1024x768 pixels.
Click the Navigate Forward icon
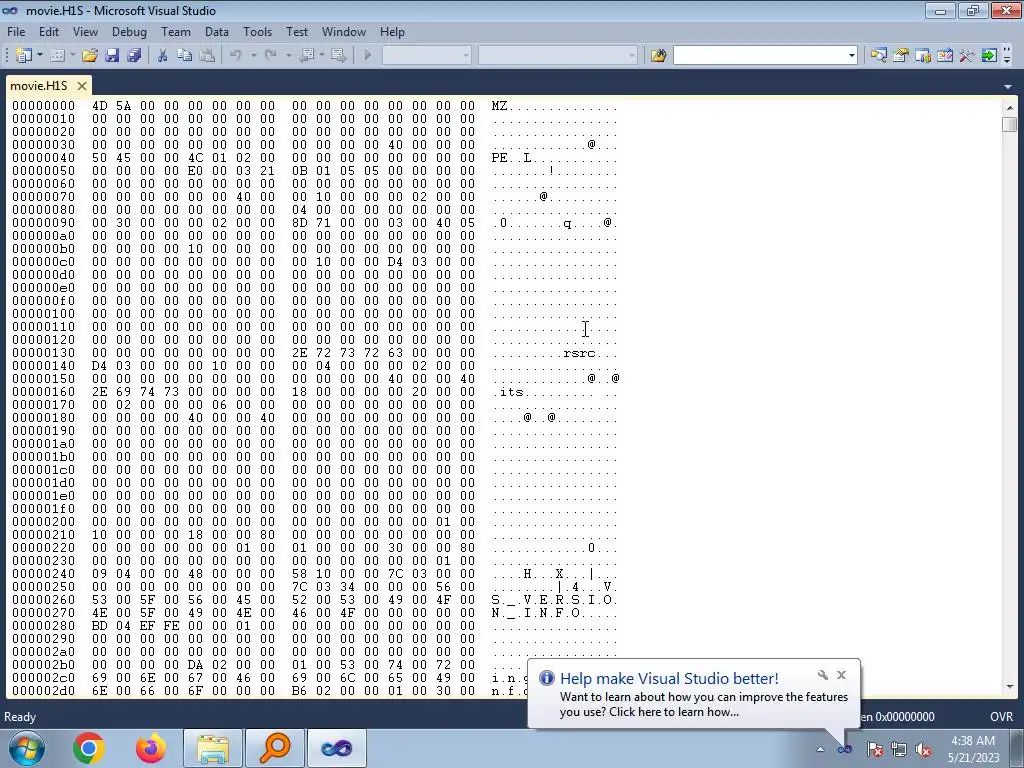[338, 56]
